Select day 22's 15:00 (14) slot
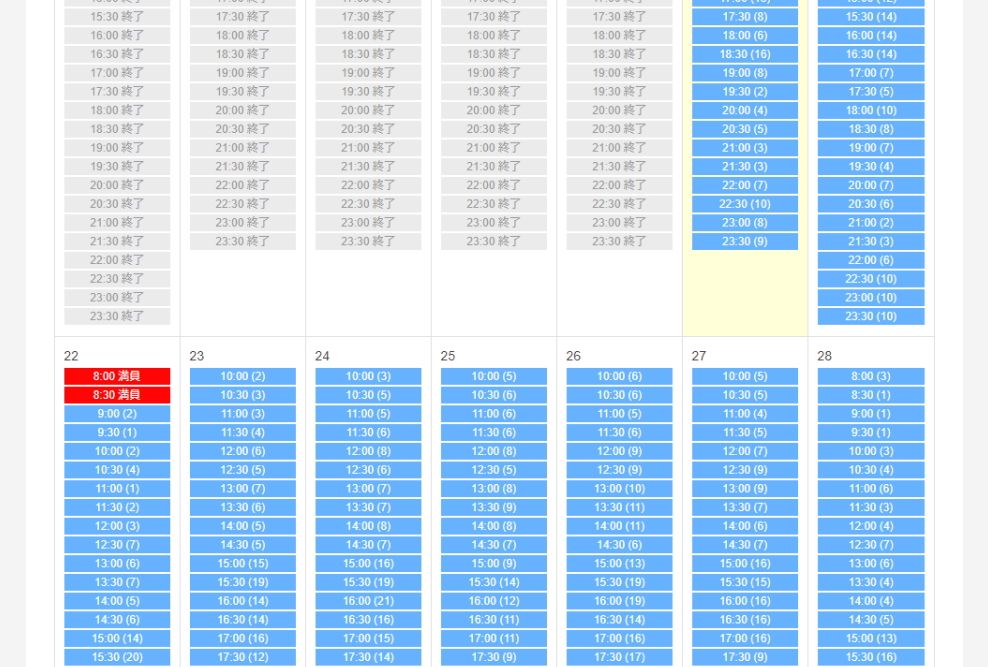This screenshot has height=667, width=988. point(117,638)
